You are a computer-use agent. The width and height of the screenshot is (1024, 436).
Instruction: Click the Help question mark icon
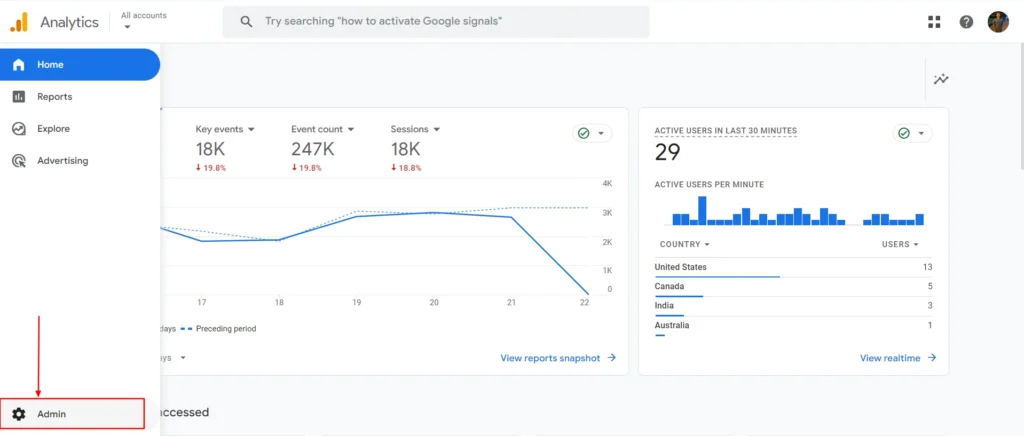click(x=966, y=22)
